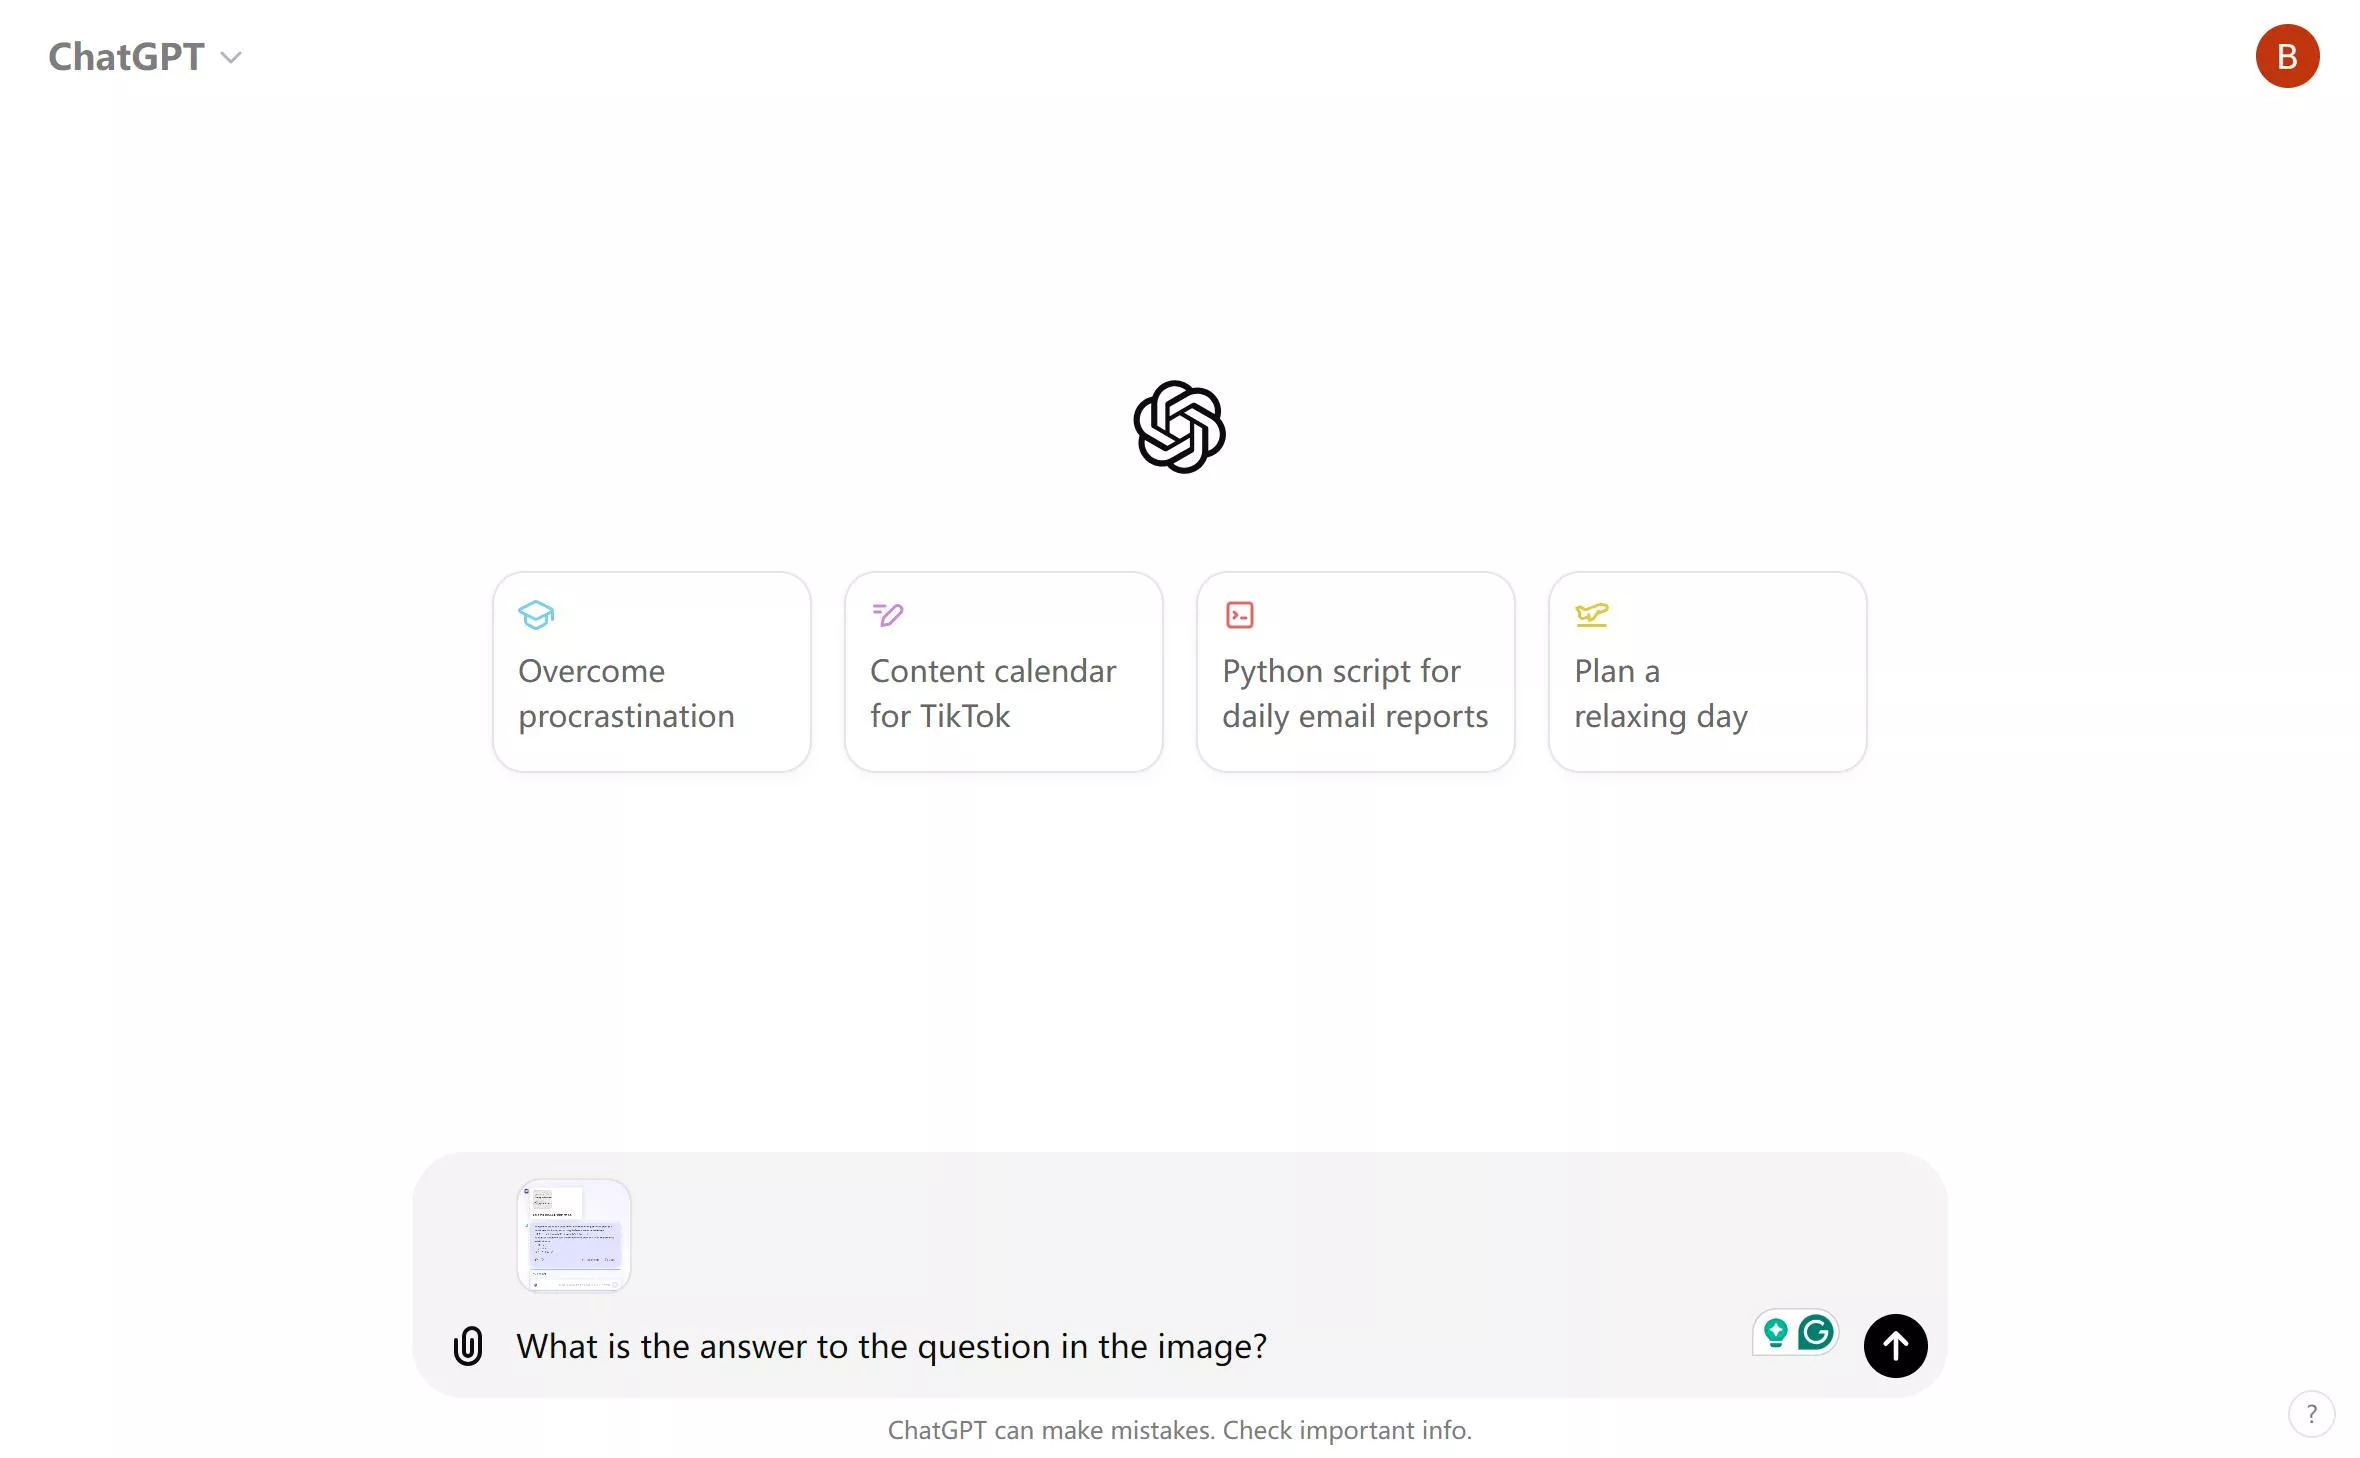Click the help question mark icon
Screen dimensions: 2360x1458
tap(2312, 1414)
